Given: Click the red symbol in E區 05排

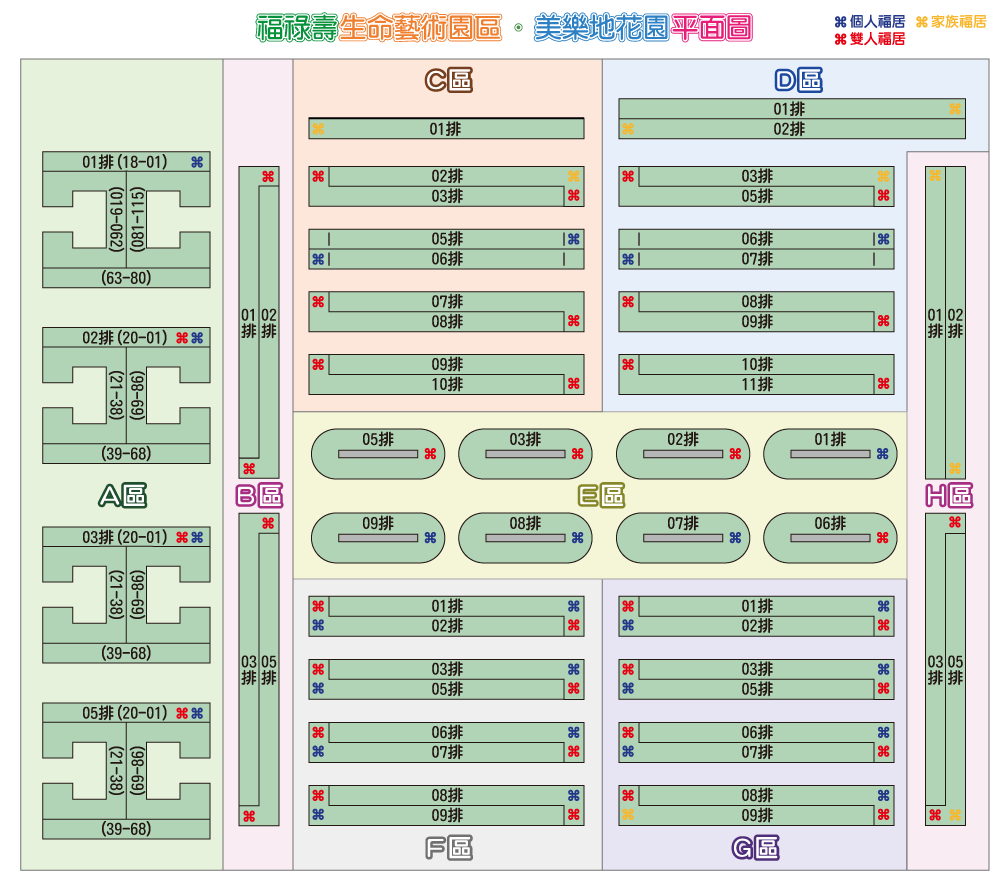Looking at the screenshot, I should 430,453.
